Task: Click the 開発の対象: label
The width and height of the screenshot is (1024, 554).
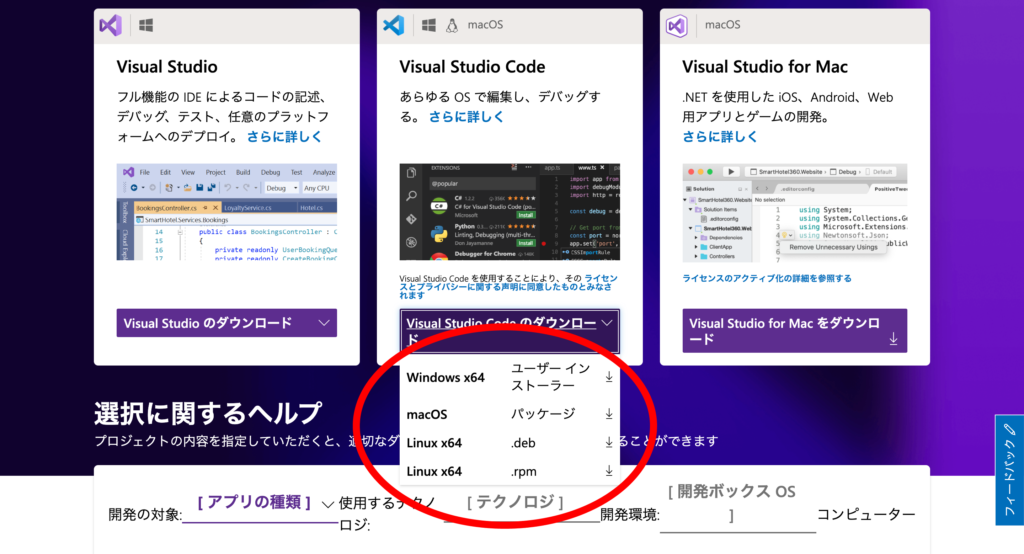Action: click(145, 514)
